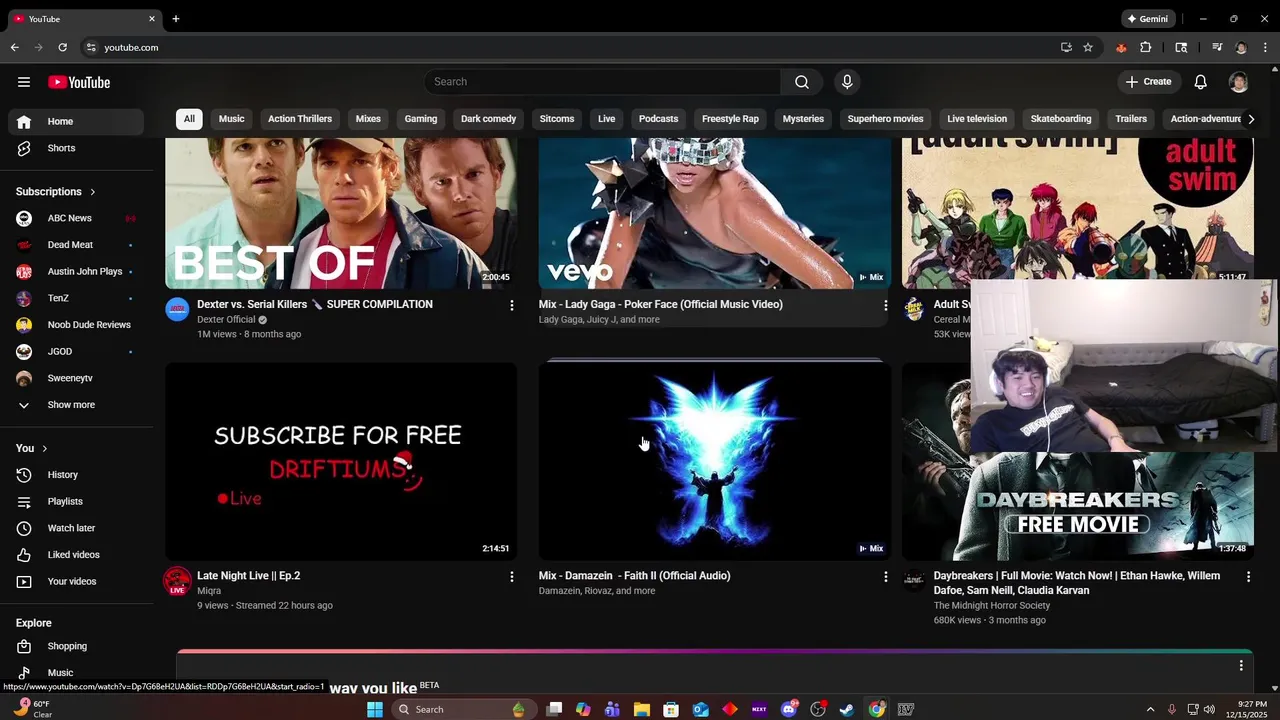The width and height of the screenshot is (1280, 720).
Task: Open the three-dot menu on bottom banner
Action: click(x=1241, y=665)
